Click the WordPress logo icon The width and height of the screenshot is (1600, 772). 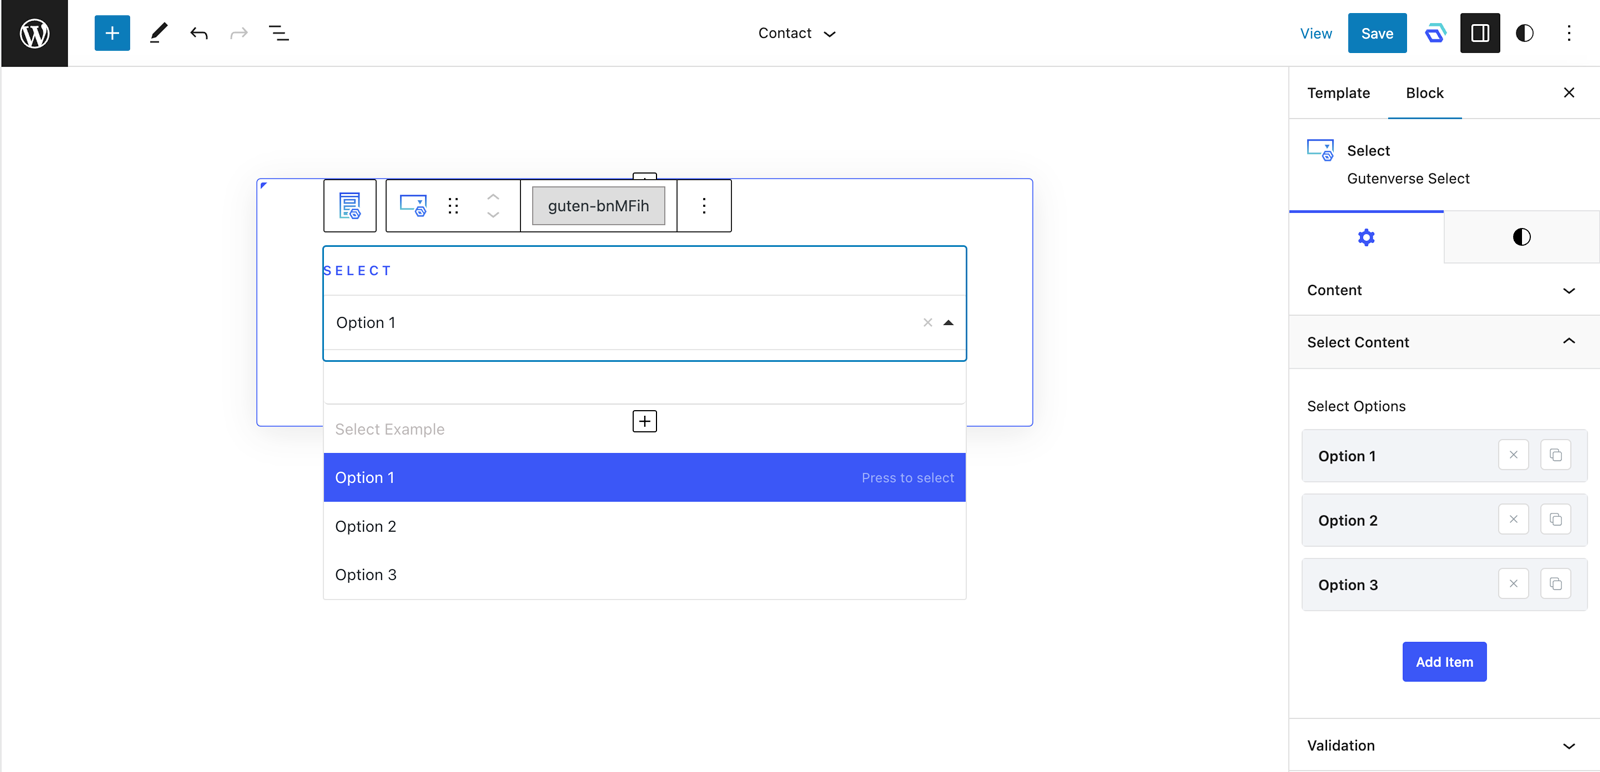pos(35,33)
